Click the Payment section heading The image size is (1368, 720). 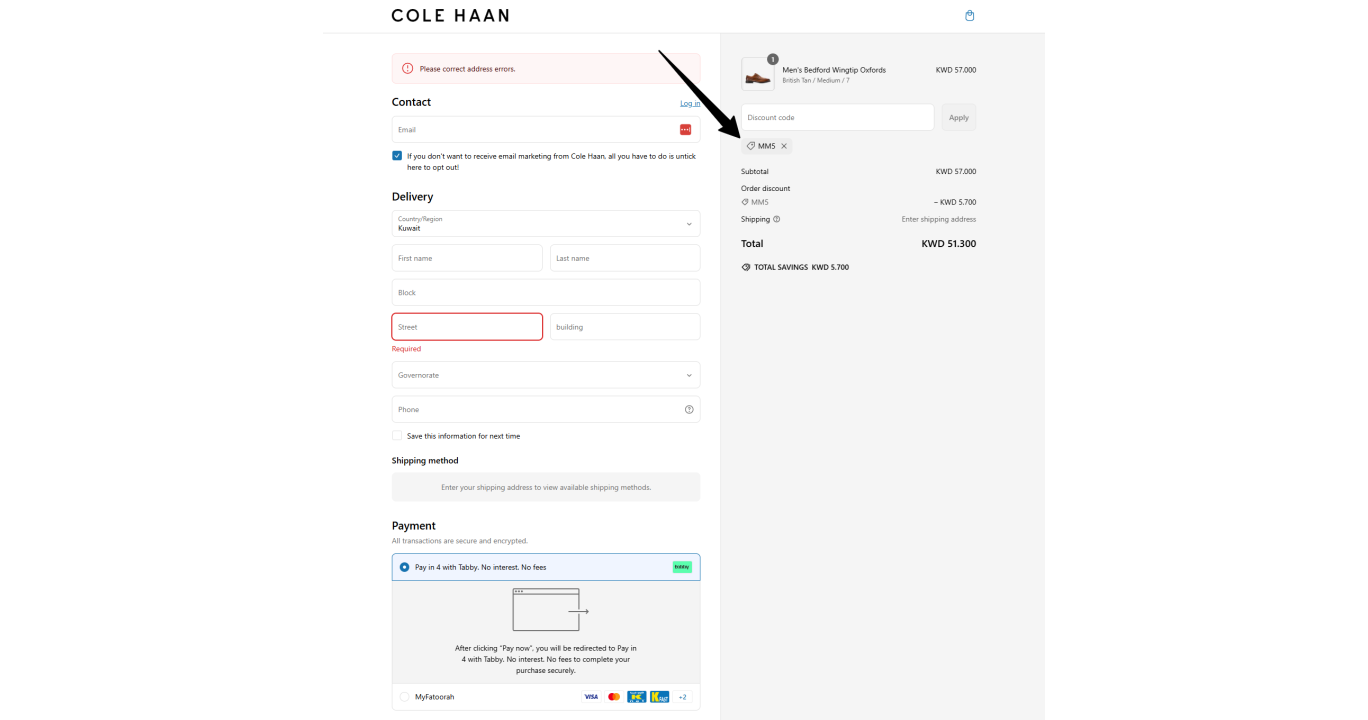point(414,526)
